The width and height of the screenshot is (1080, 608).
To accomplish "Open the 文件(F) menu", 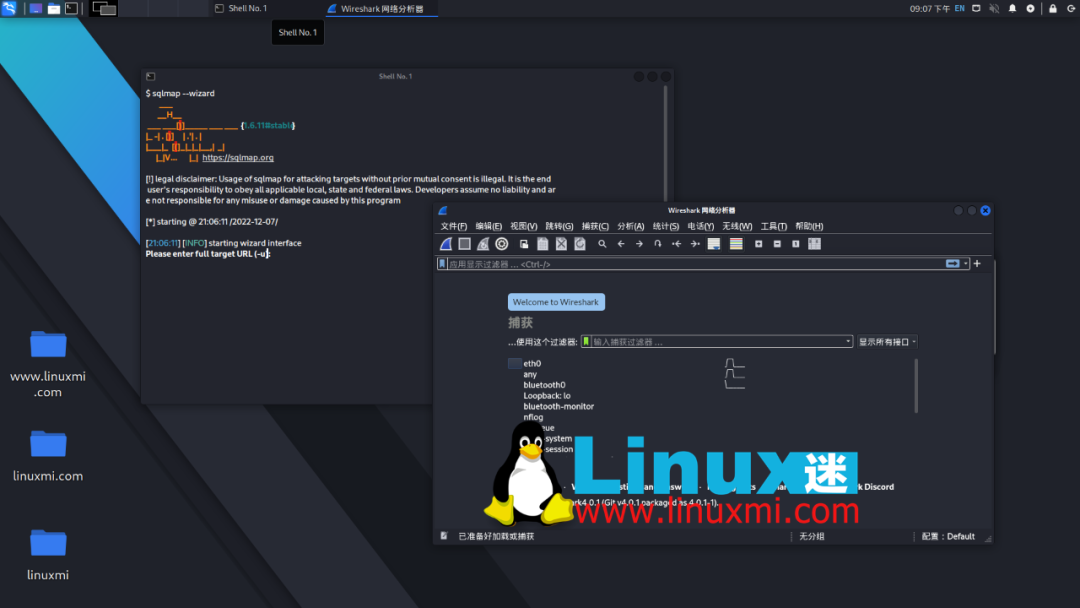I will point(454,226).
